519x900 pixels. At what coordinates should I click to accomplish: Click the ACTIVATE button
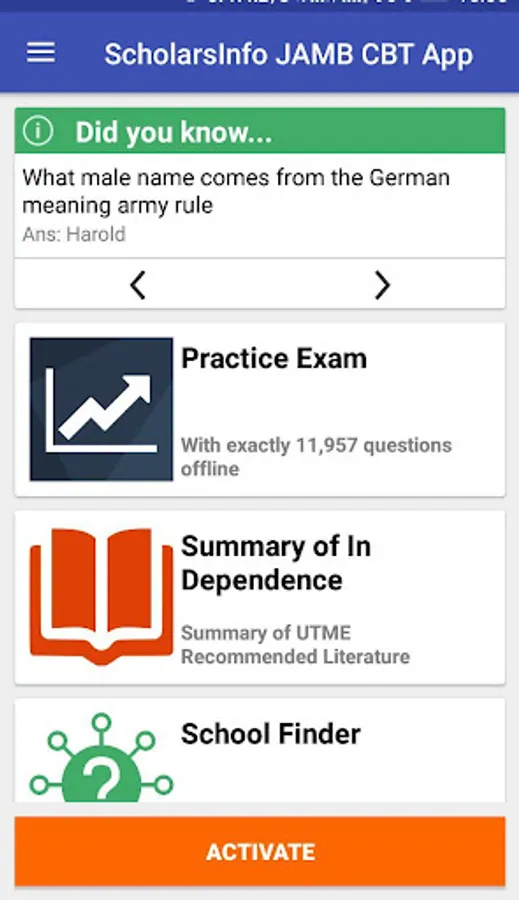tap(260, 852)
